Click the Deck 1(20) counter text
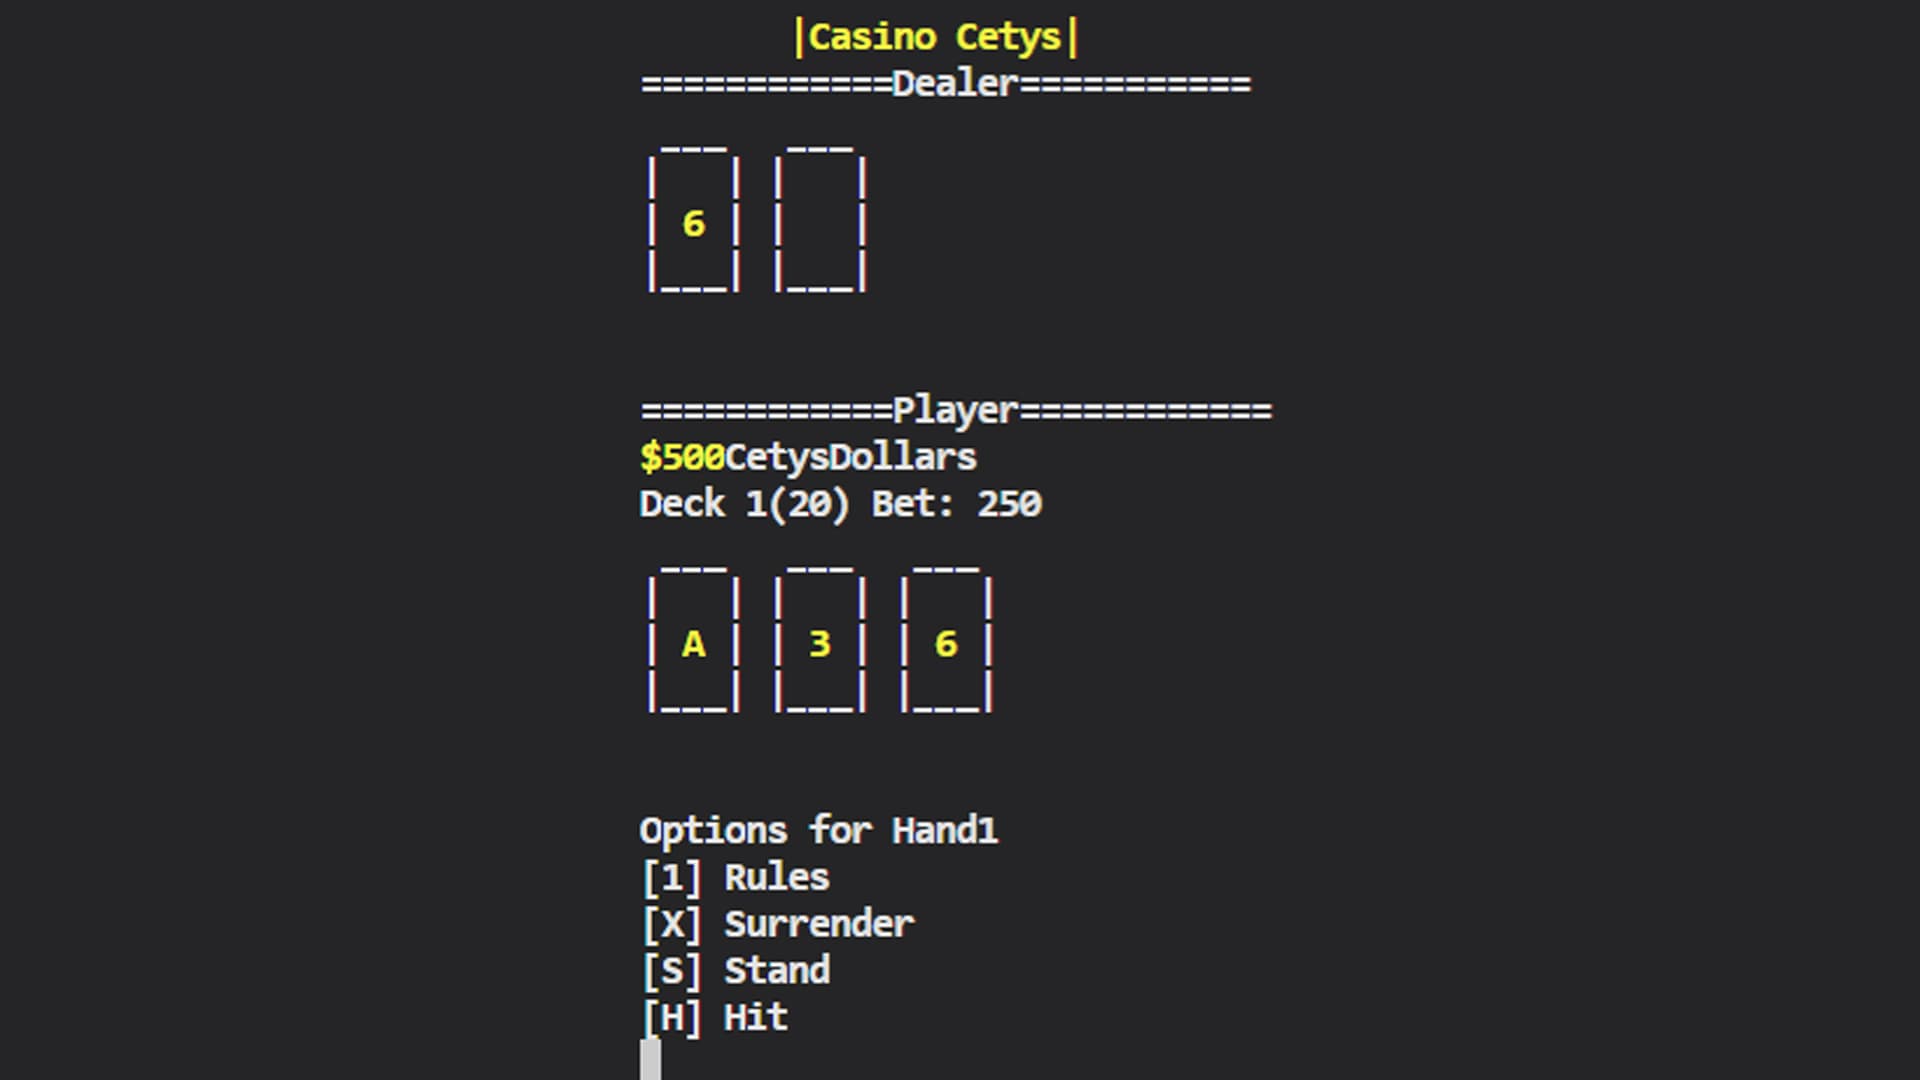The width and height of the screenshot is (1920, 1080). click(745, 504)
